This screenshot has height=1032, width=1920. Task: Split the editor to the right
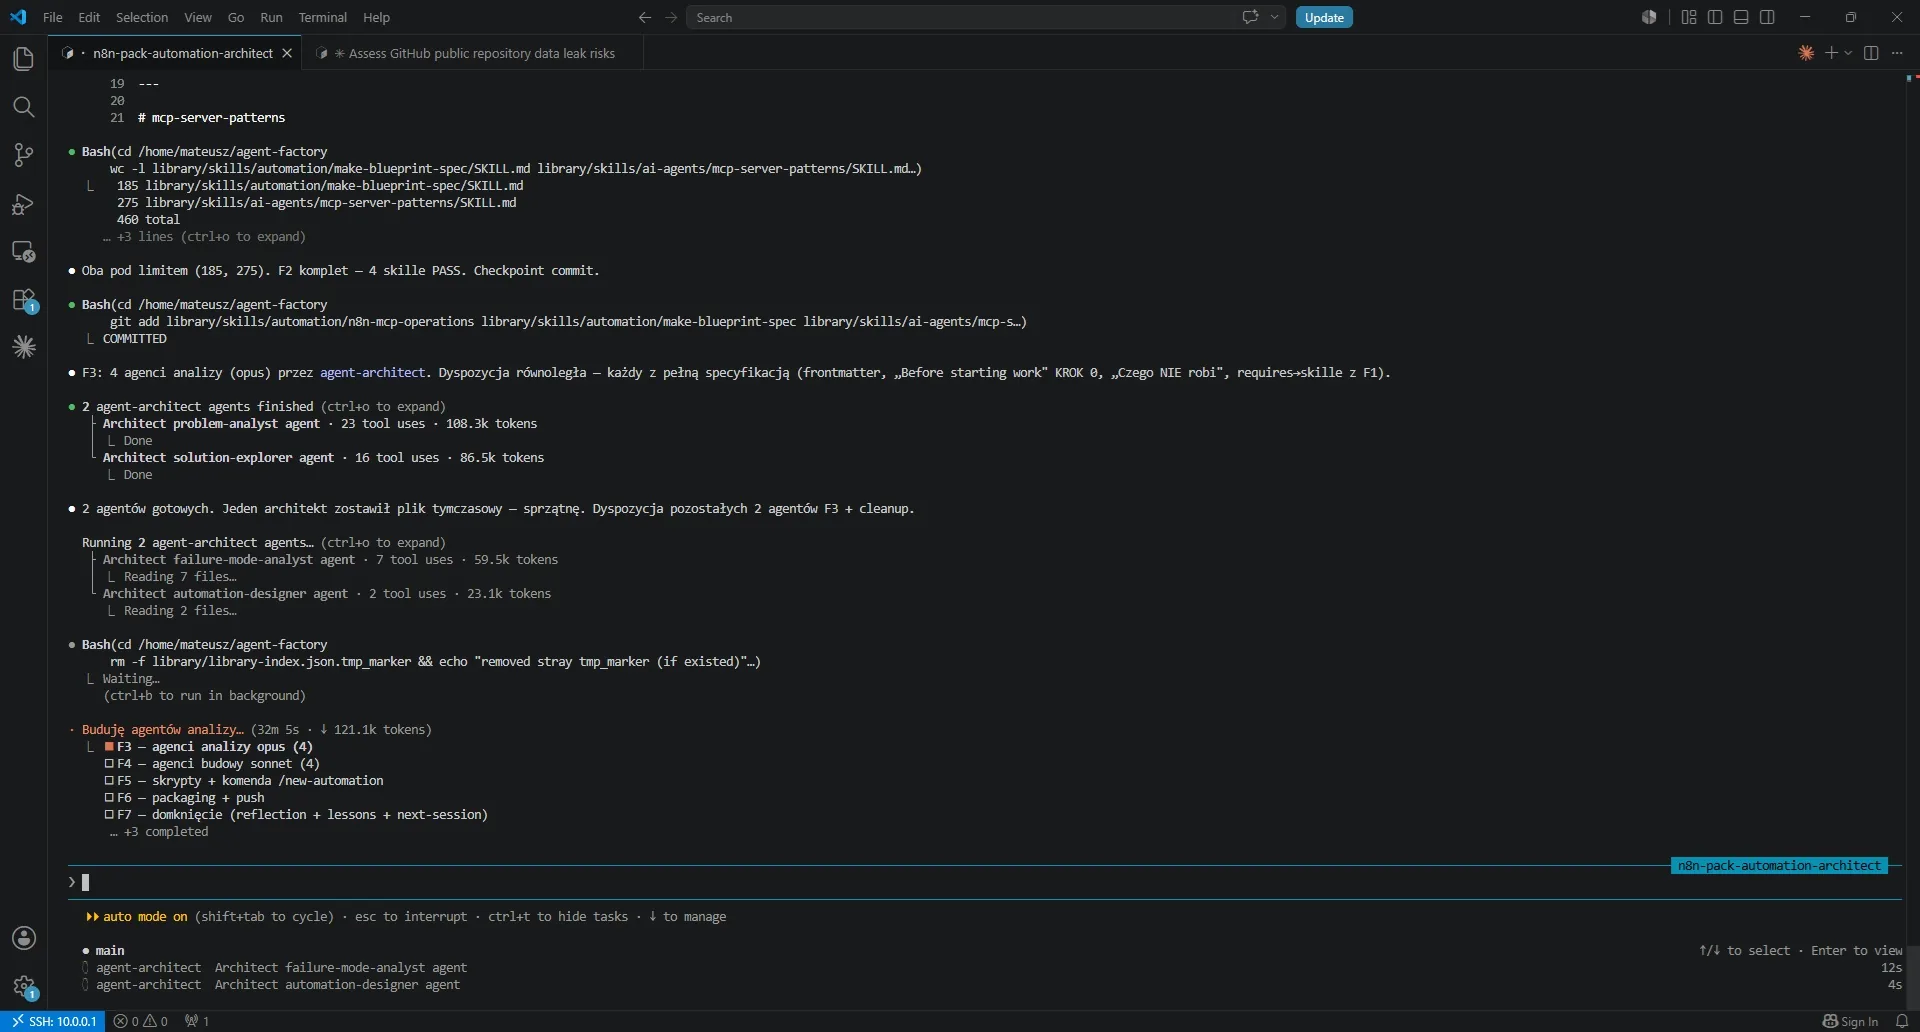pyautogui.click(x=1871, y=53)
